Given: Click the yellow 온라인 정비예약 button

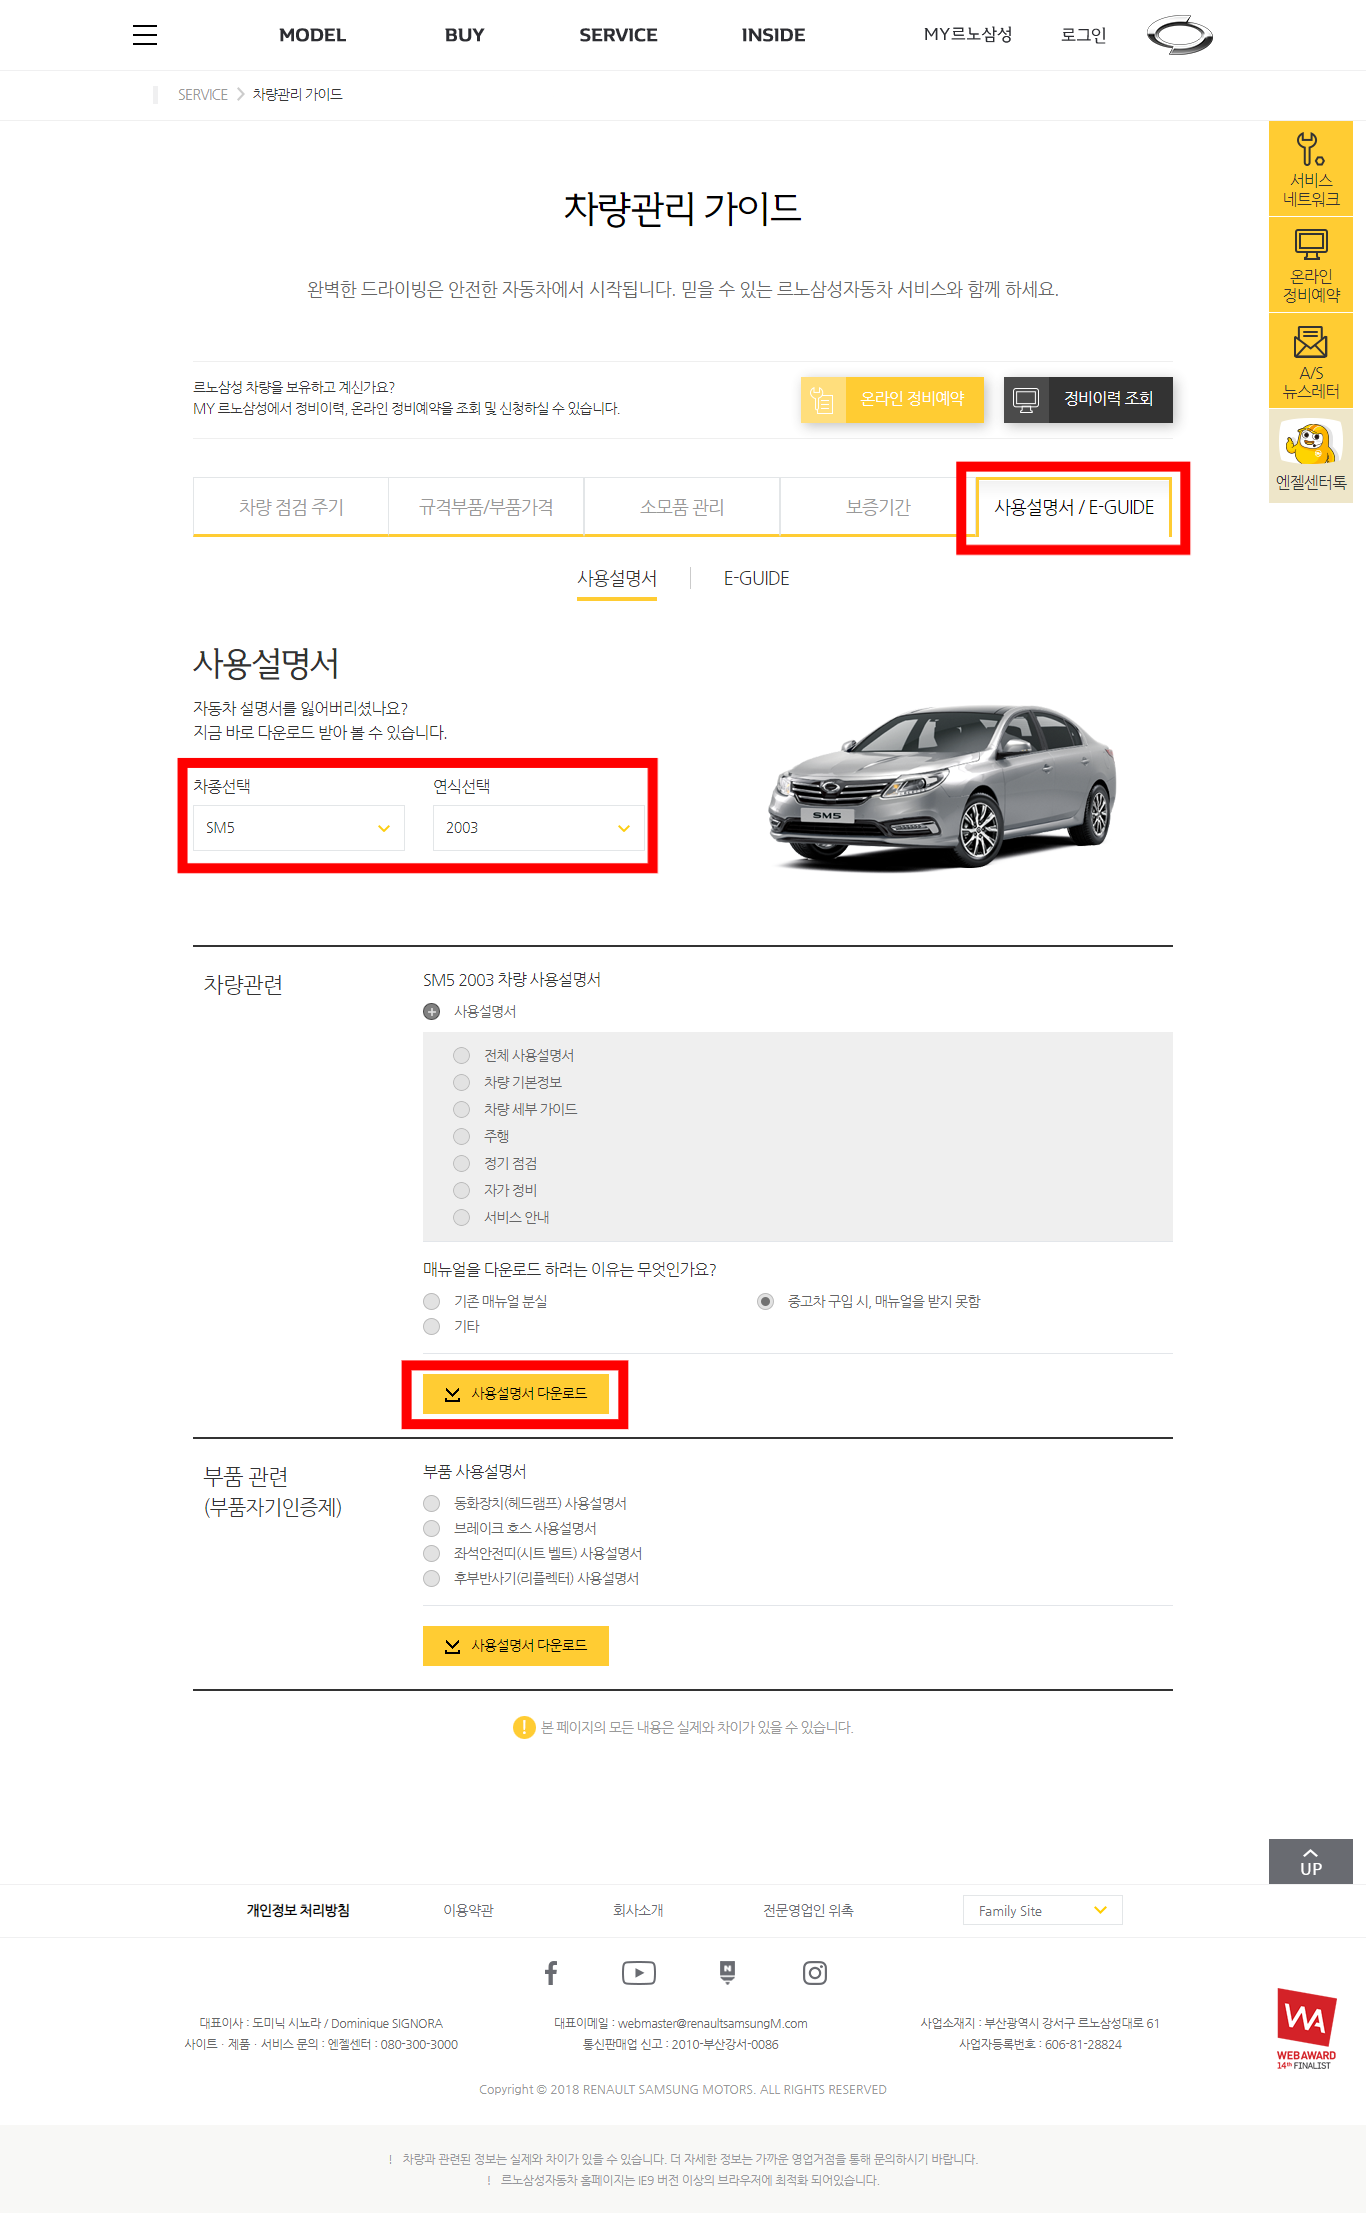Looking at the screenshot, I should click(x=892, y=400).
